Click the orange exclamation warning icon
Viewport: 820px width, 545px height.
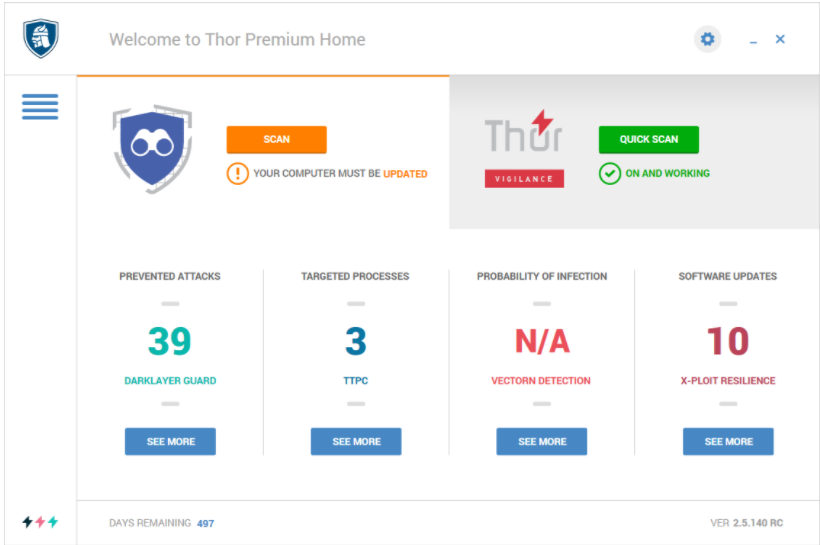point(237,174)
